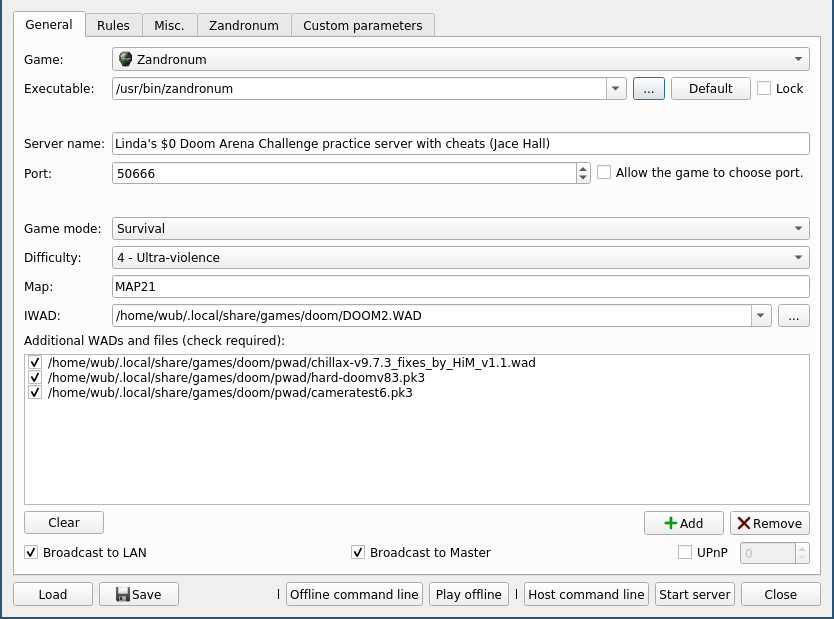This screenshot has width=834, height=619.
Task: Click the Host command line button
Action: pos(586,594)
